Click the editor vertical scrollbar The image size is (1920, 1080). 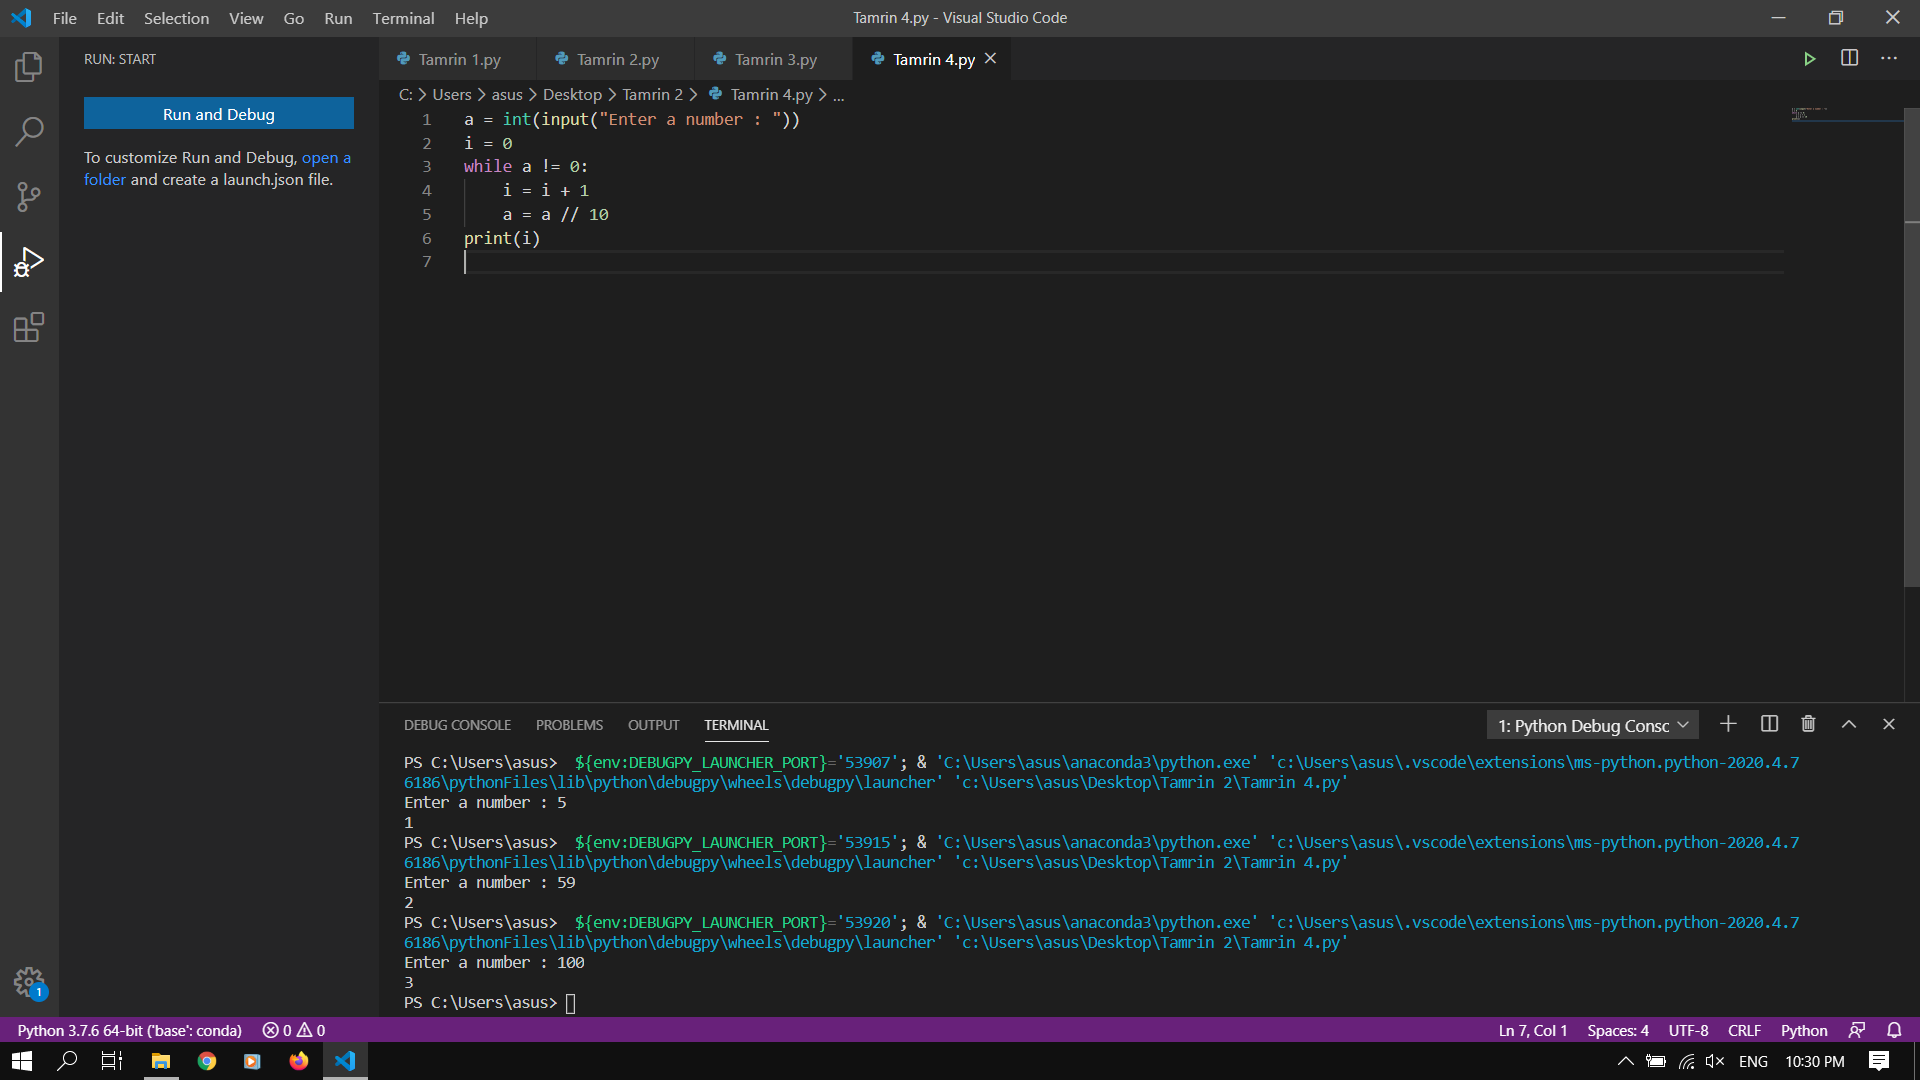pyautogui.click(x=1911, y=346)
